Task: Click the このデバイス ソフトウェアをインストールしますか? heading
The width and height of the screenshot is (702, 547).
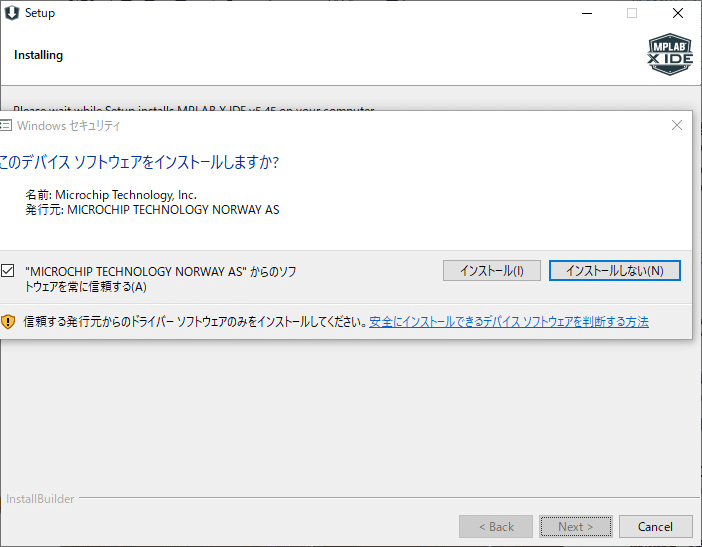Action: (139, 162)
